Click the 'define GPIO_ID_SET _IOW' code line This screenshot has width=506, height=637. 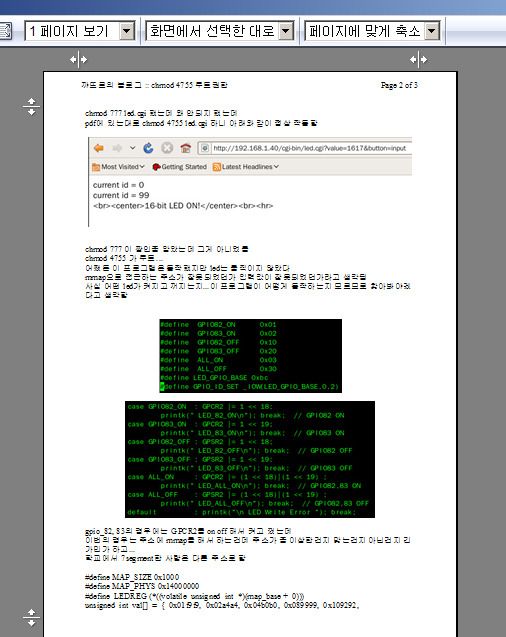[x=249, y=386]
